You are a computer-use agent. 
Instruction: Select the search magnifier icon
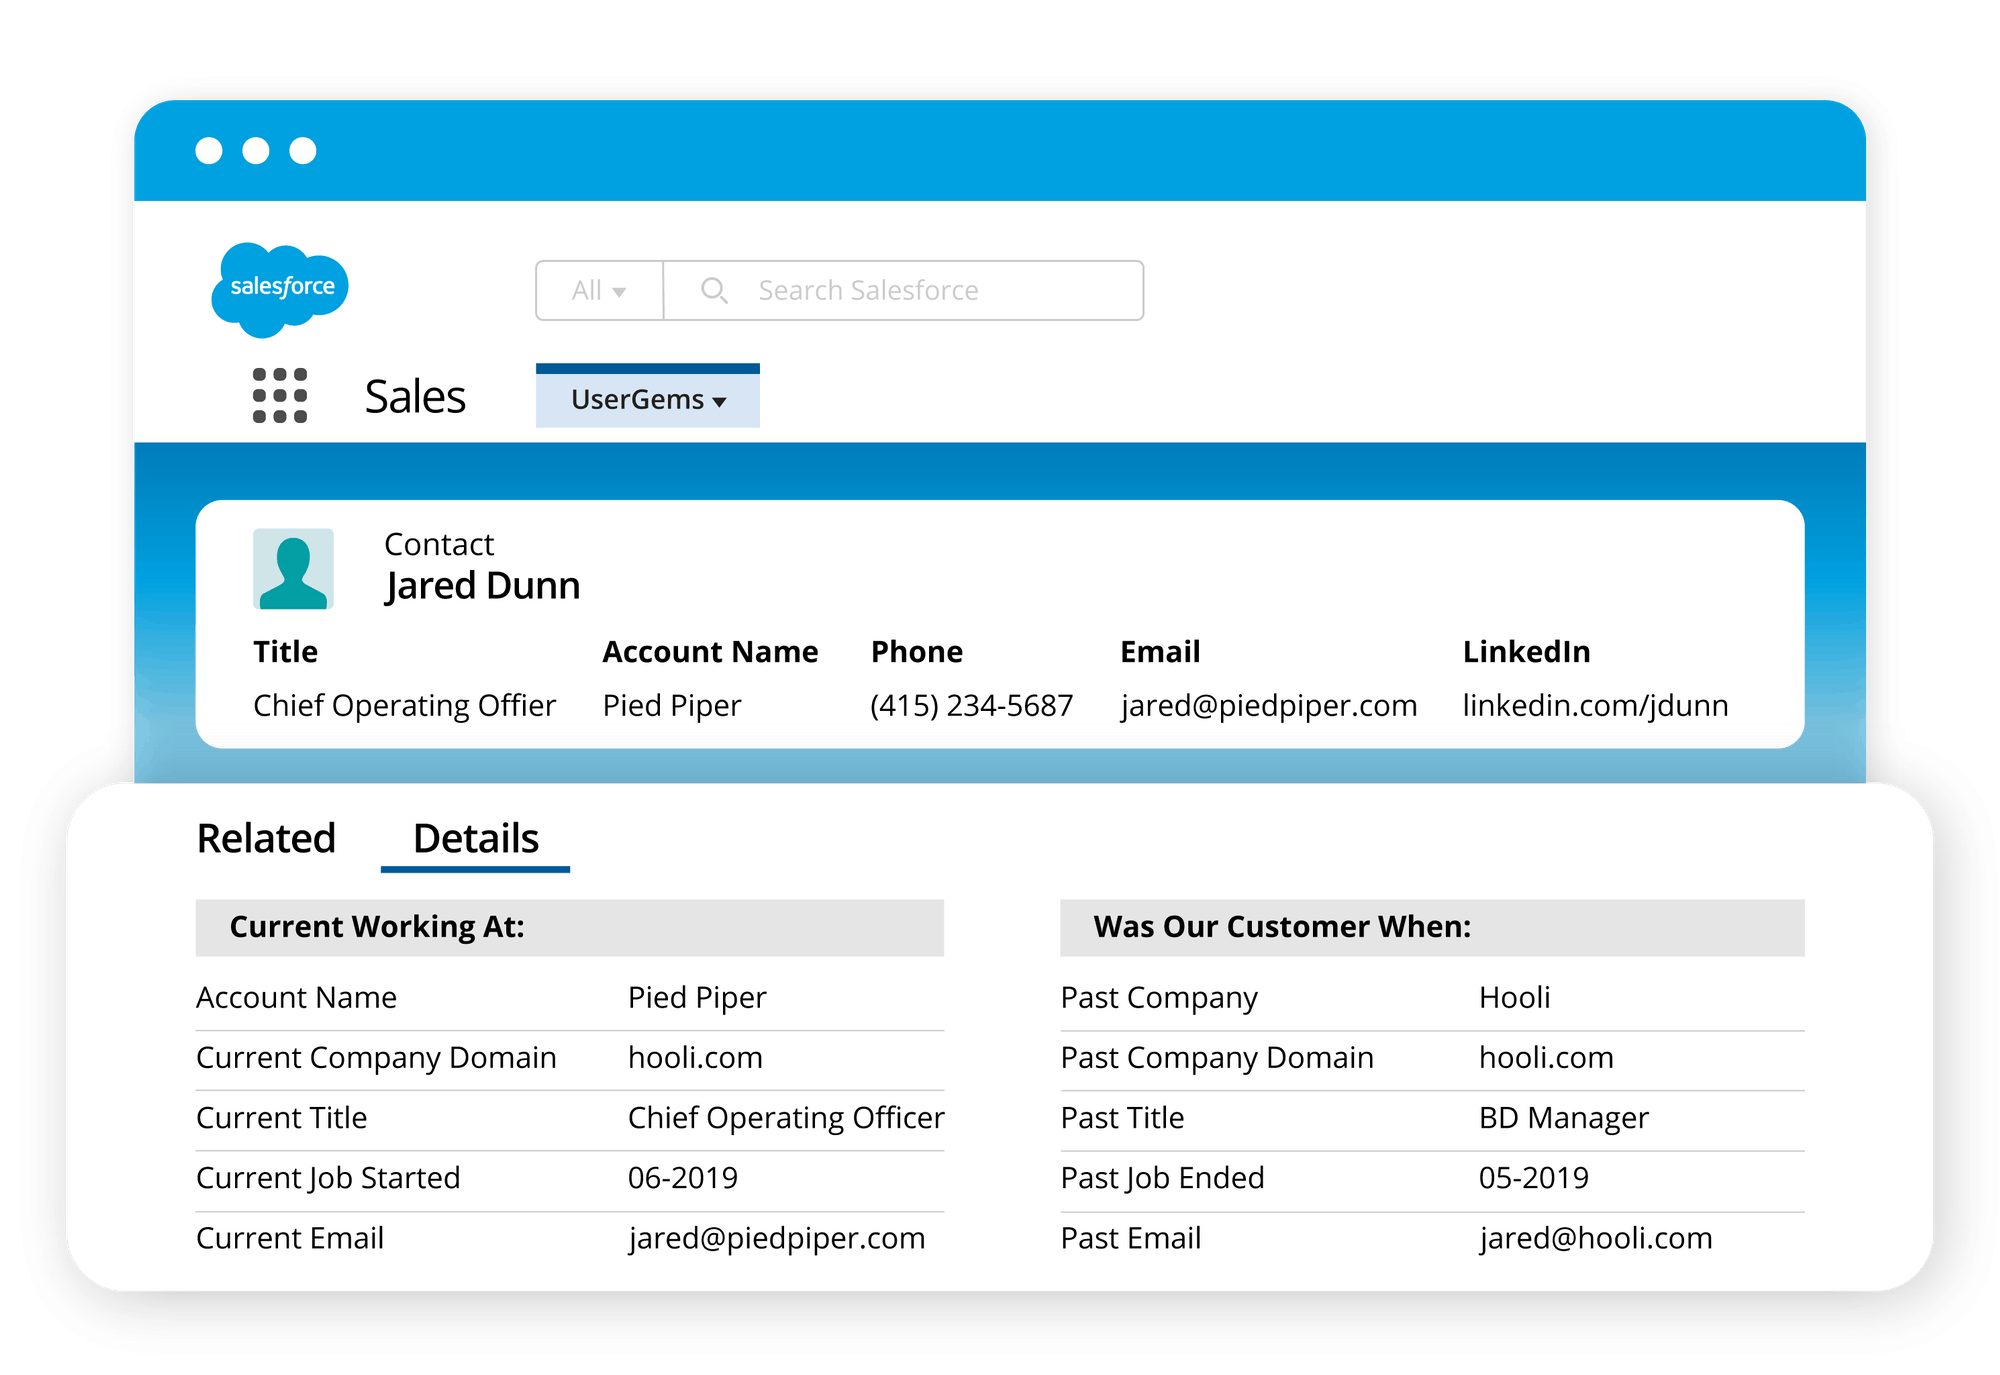(713, 290)
